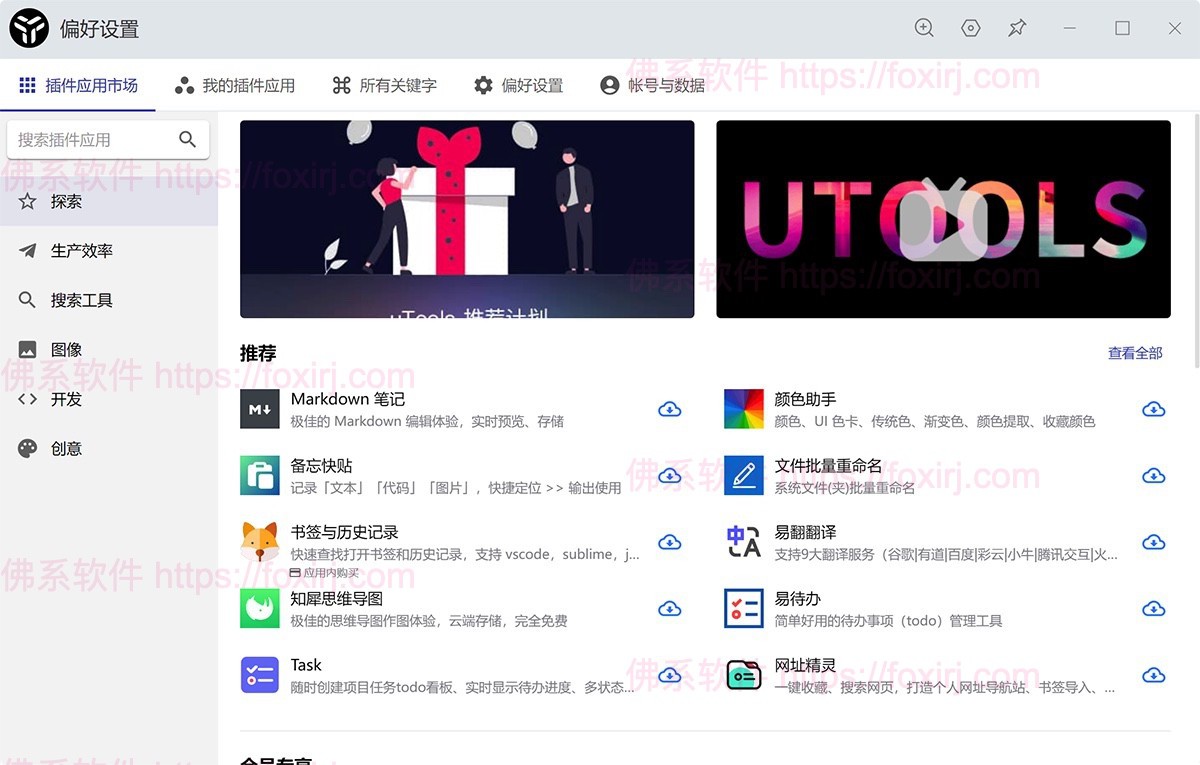Click the magnifier zoom icon in title bar

point(924,28)
